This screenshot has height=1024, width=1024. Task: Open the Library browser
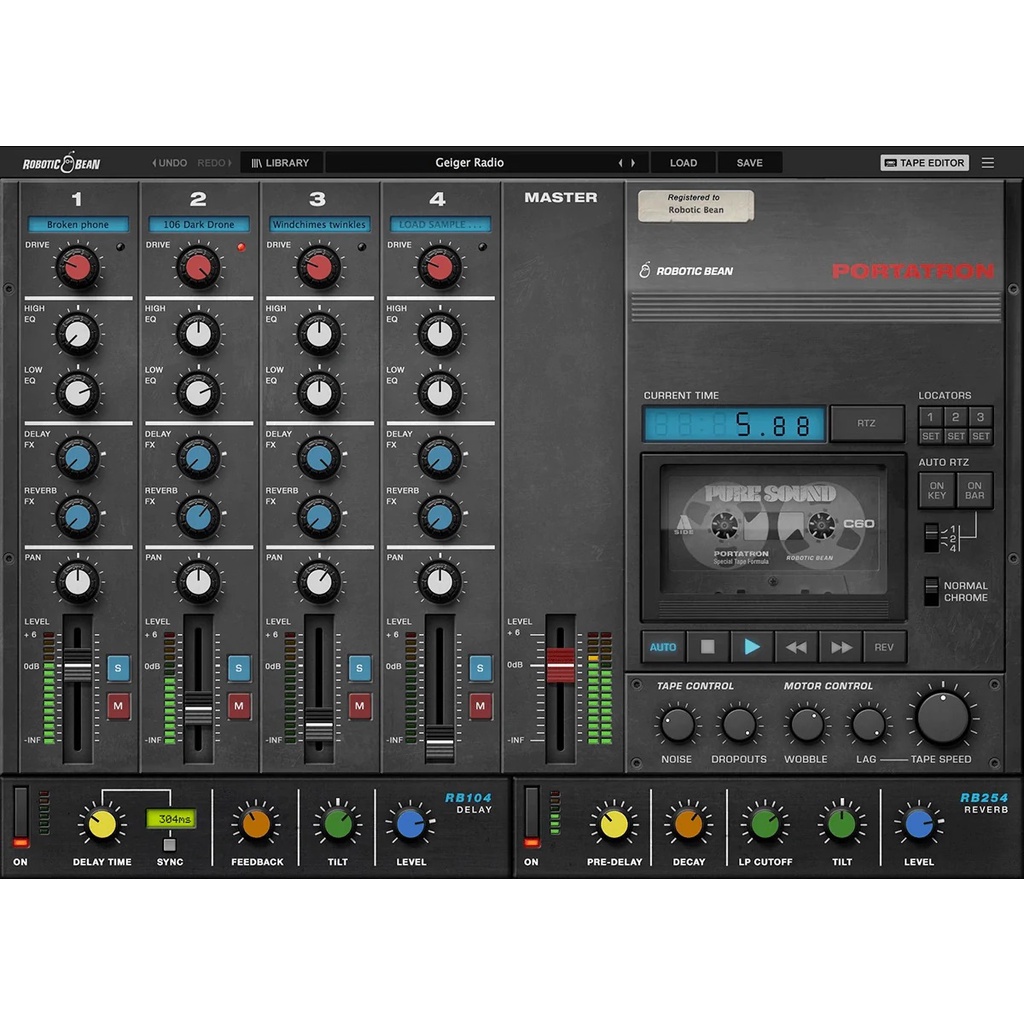[x=280, y=163]
